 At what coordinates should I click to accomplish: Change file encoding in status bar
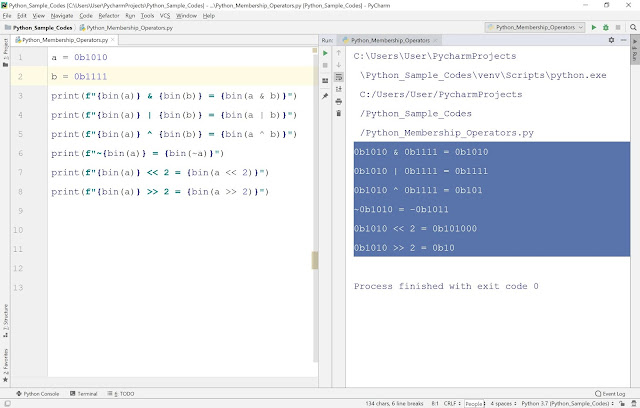pos(475,404)
